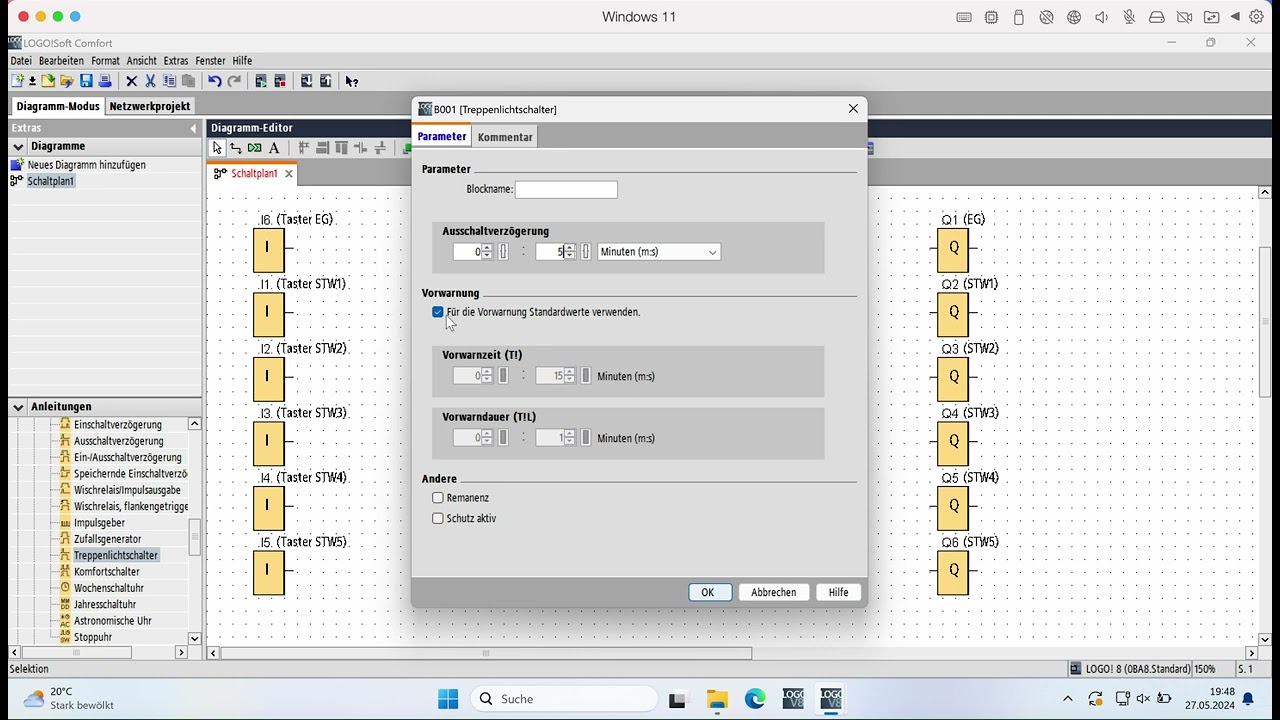This screenshot has width=1280, height=720.
Task: Click the Delete X toolbar icon
Action: pyautogui.click(x=131, y=81)
